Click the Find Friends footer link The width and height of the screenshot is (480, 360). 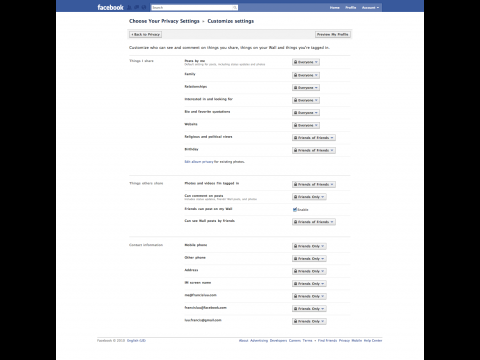tap(327, 341)
